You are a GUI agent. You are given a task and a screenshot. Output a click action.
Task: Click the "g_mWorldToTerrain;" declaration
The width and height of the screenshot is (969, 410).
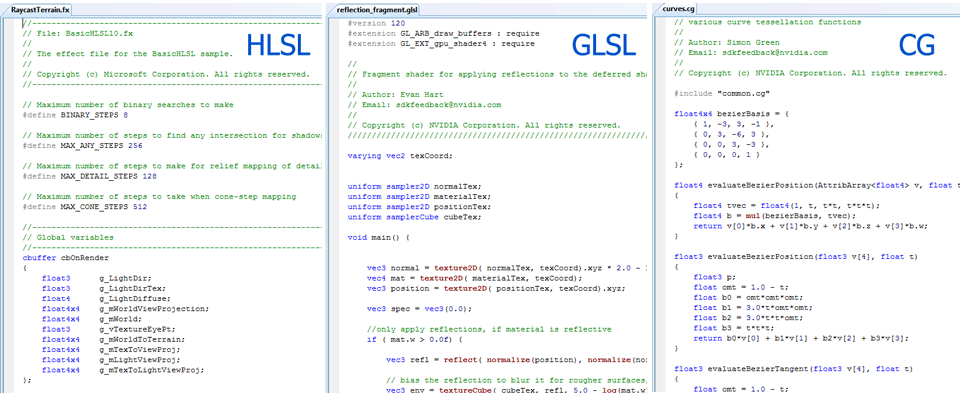pyautogui.click(x=142, y=339)
